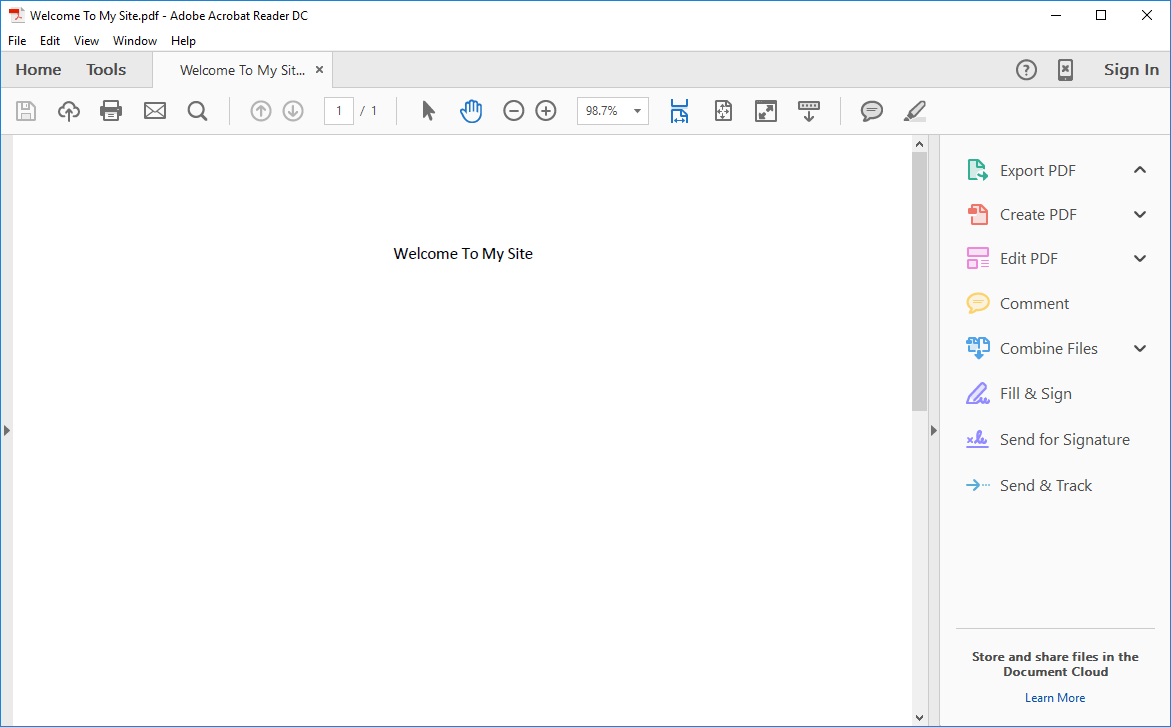The image size is (1171, 727).
Task: Collapse the Export PDF section
Action: tap(1139, 170)
